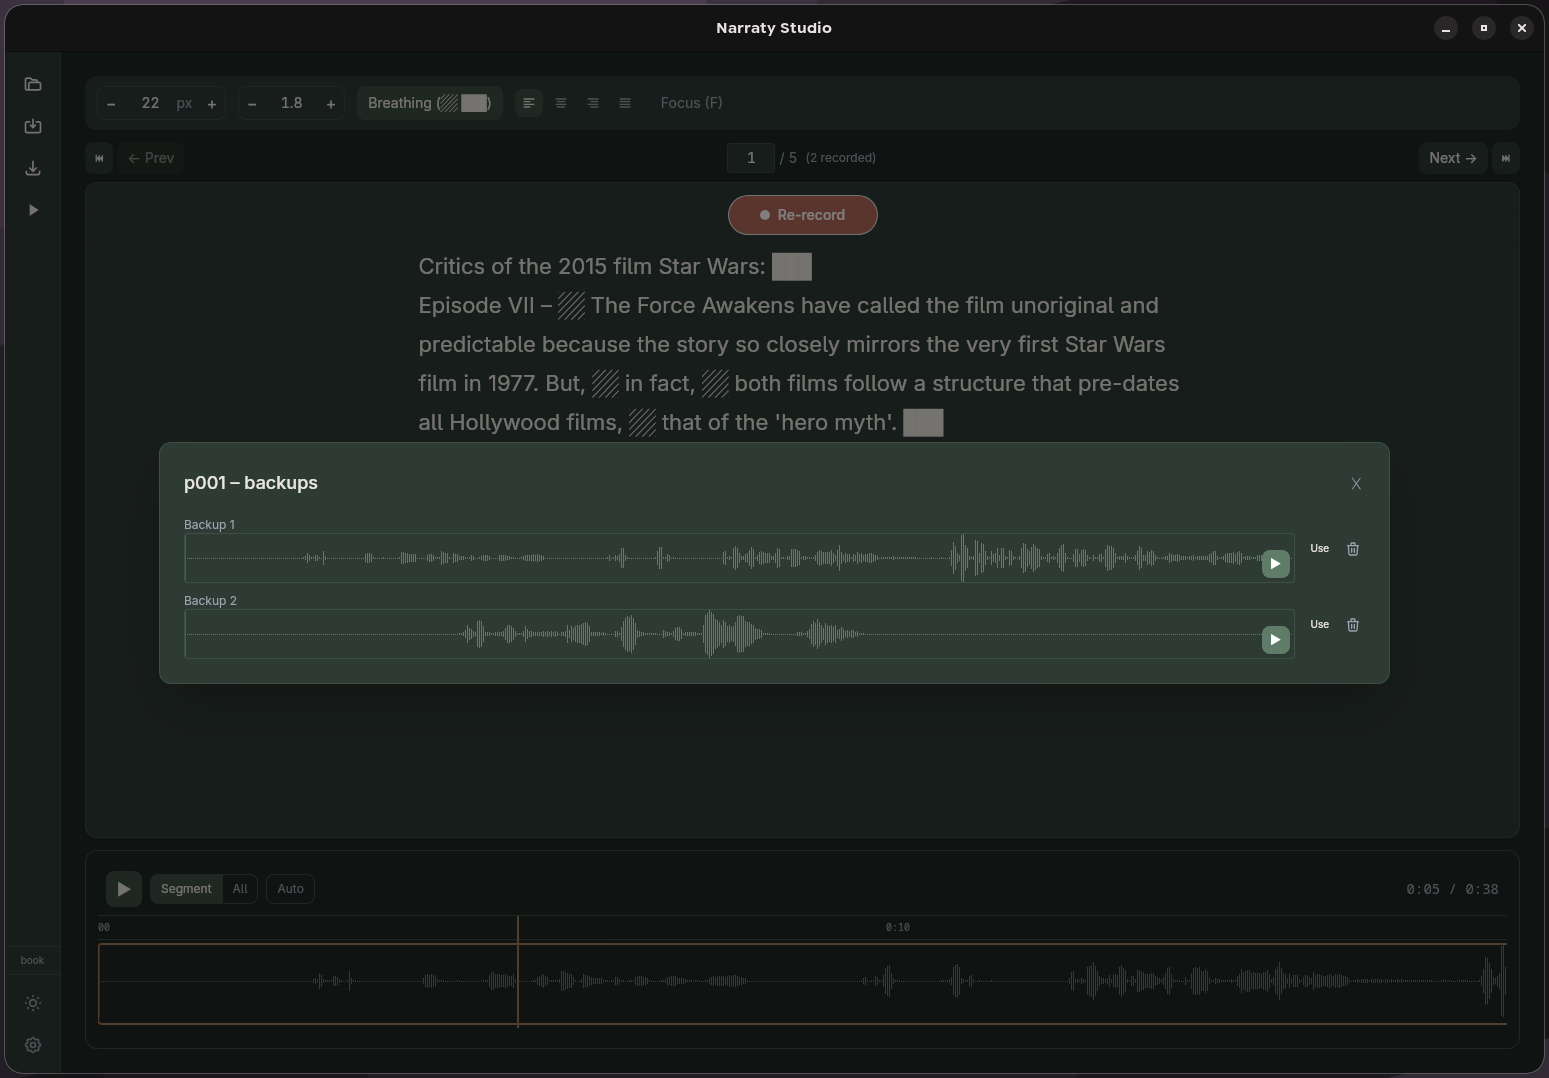This screenshot has width=1549, height=1078.
Task: Toggle the Breathing marker display
Action: click(x=429, y=103)
